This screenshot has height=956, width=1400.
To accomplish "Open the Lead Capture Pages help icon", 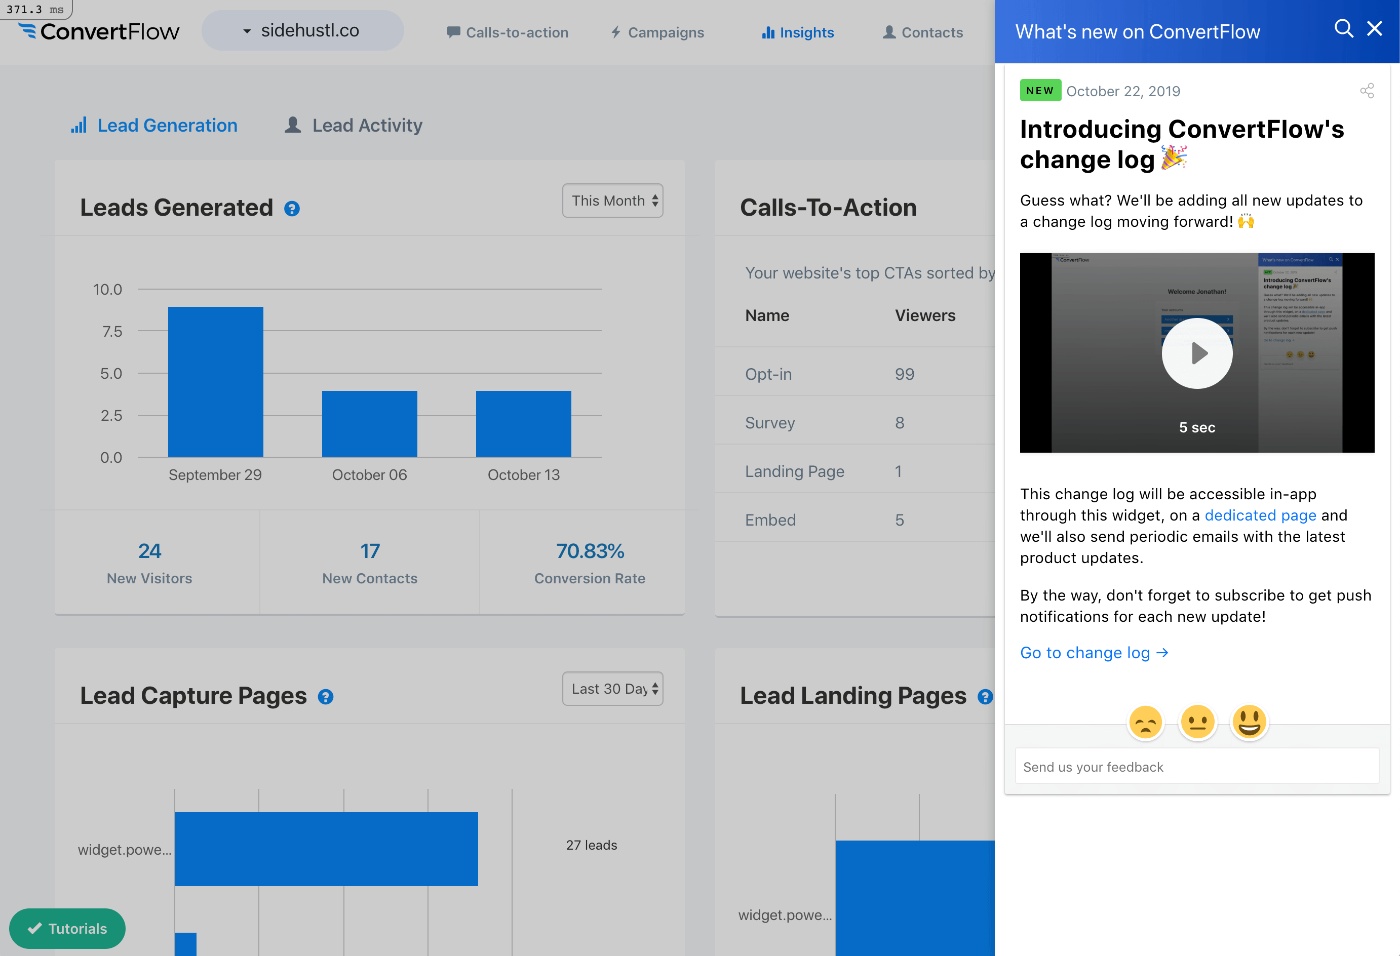I will point(325,697).
